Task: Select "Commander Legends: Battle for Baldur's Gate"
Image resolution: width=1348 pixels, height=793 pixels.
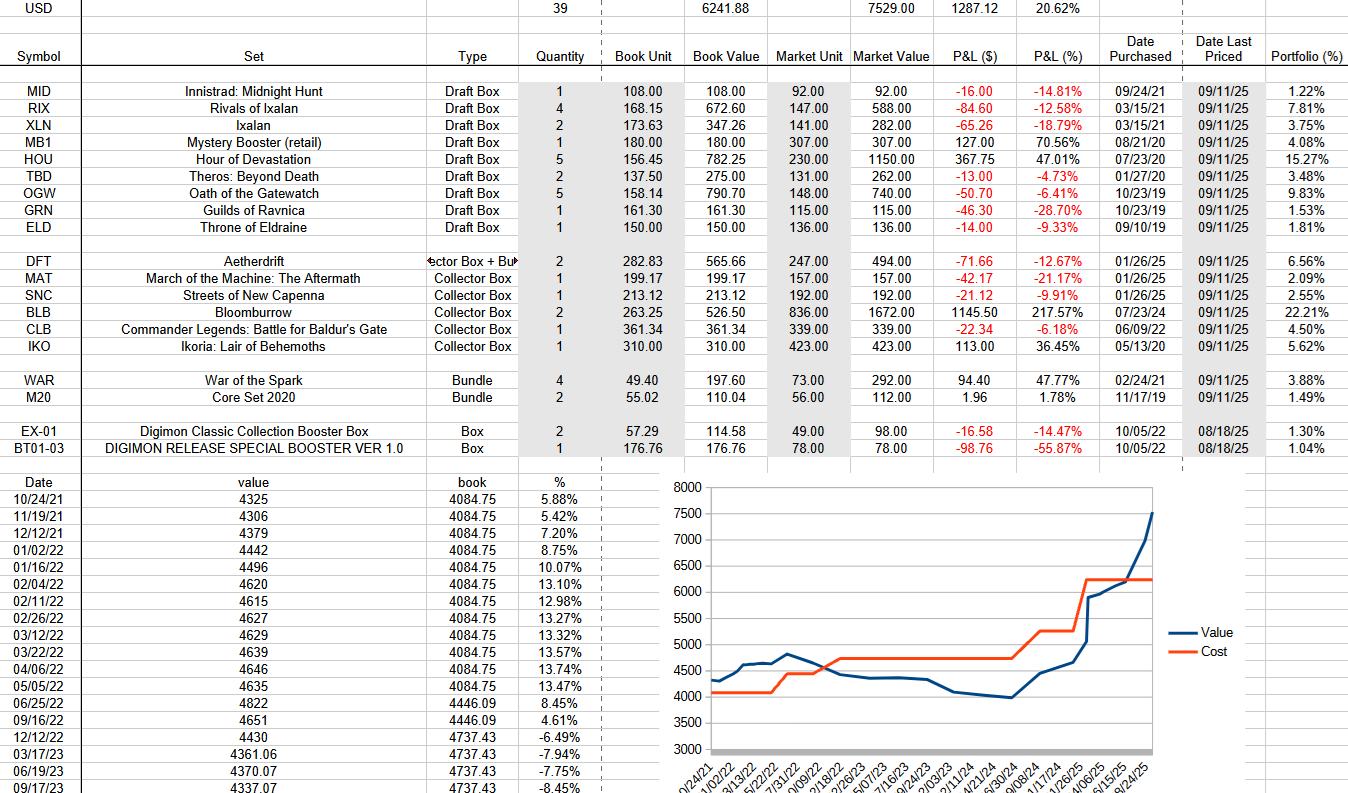Action: pyautogui.click(x=254, y=329)
